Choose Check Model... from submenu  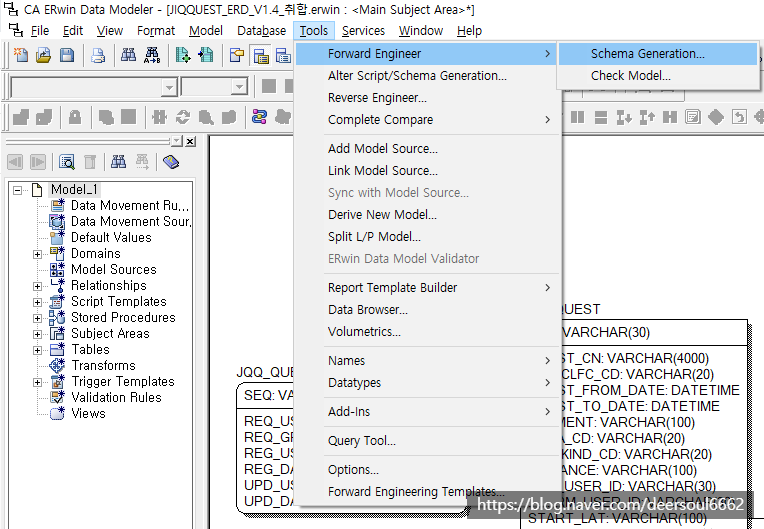pos(658,76)
